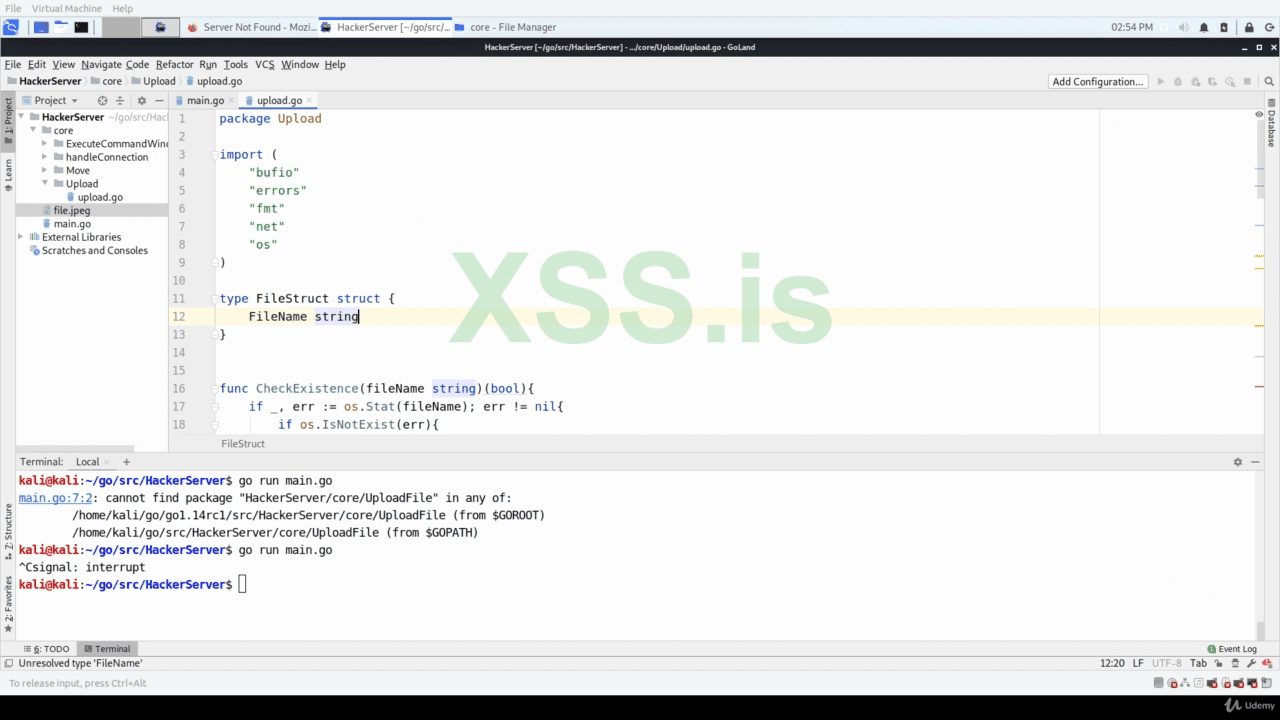The height and width of the screenshot is (720, 1280).
Task: Collapse the Upload folder
Action: (x=45, y=184)
